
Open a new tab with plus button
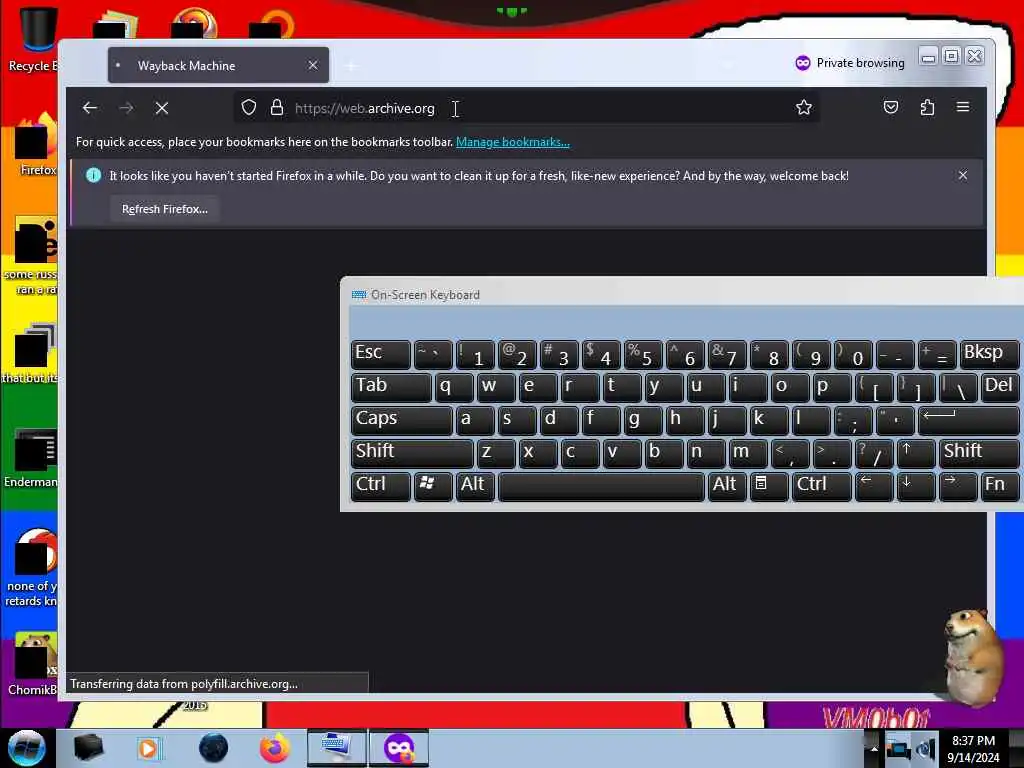[351, 66]
